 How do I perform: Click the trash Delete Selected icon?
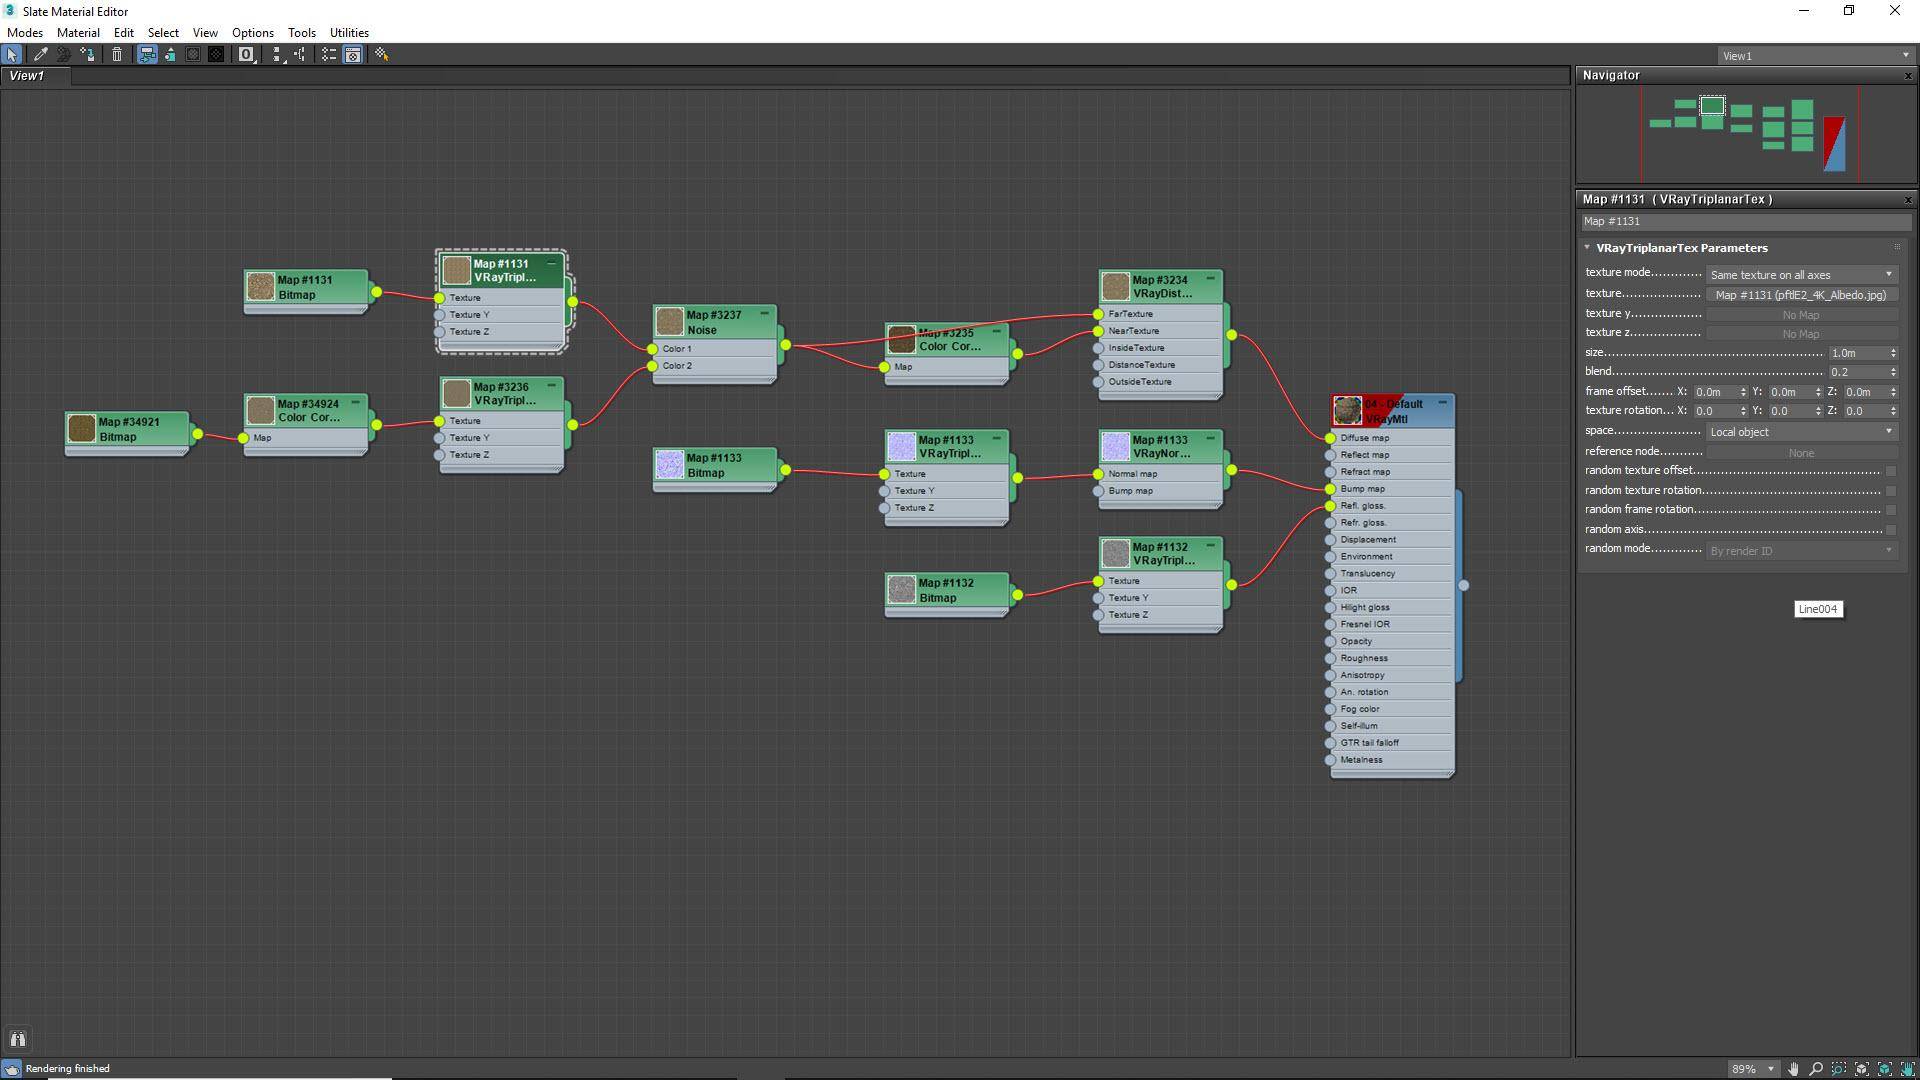[117, 55]
